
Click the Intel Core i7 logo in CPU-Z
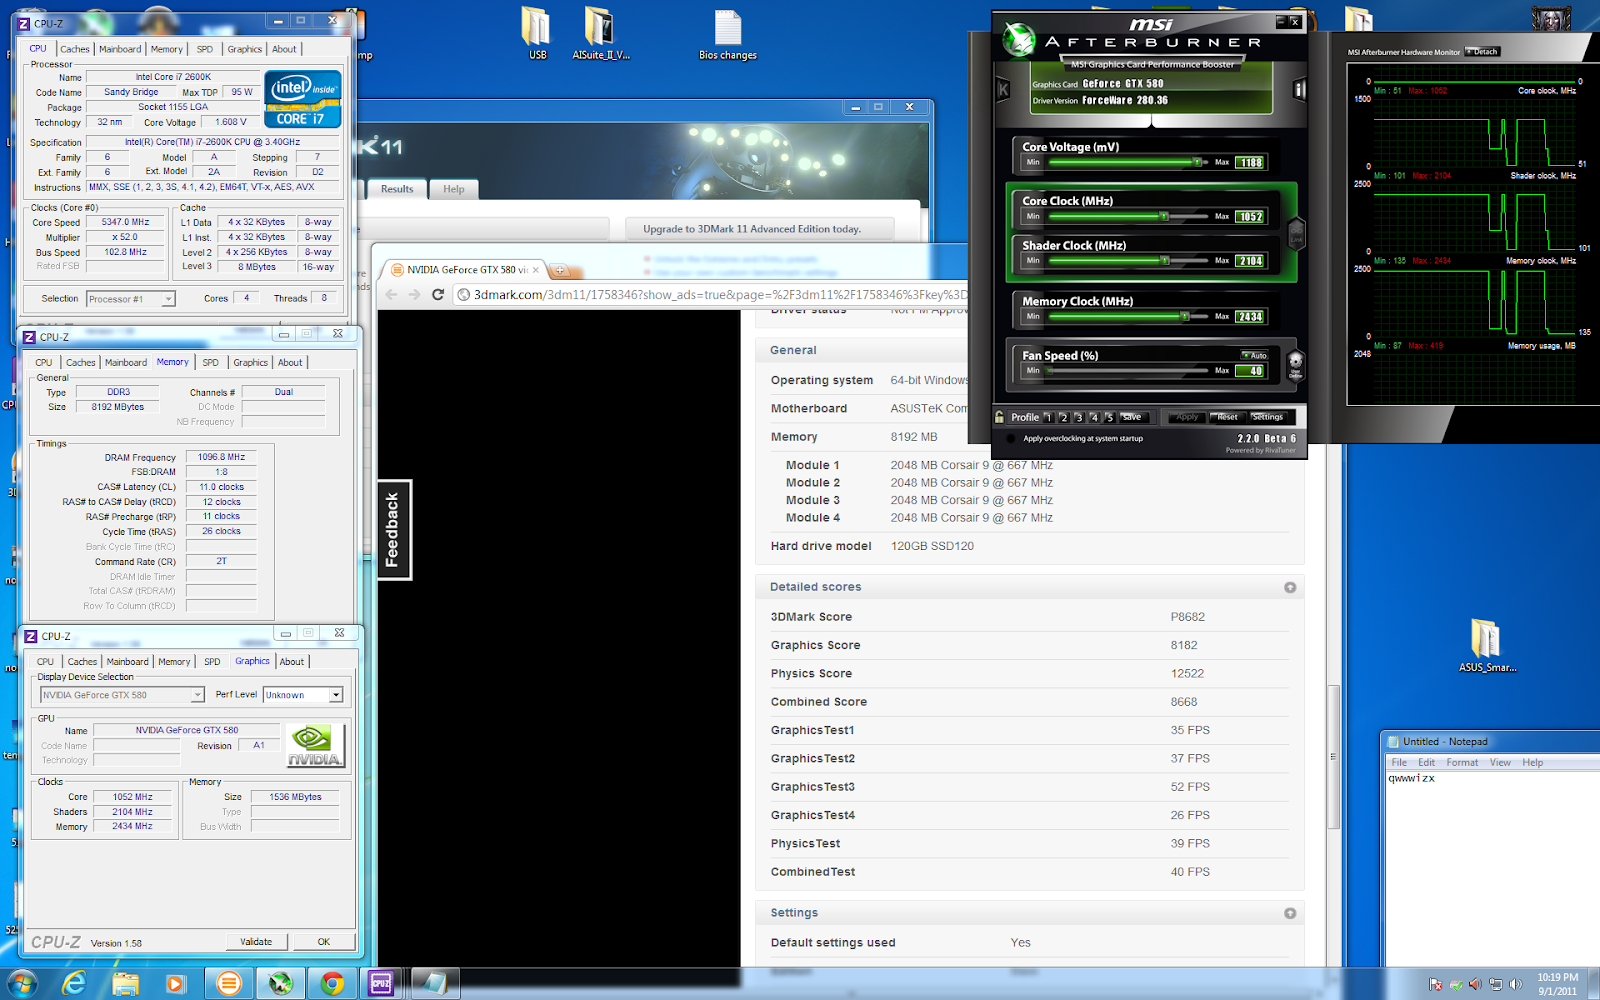[x=302, y=98]
